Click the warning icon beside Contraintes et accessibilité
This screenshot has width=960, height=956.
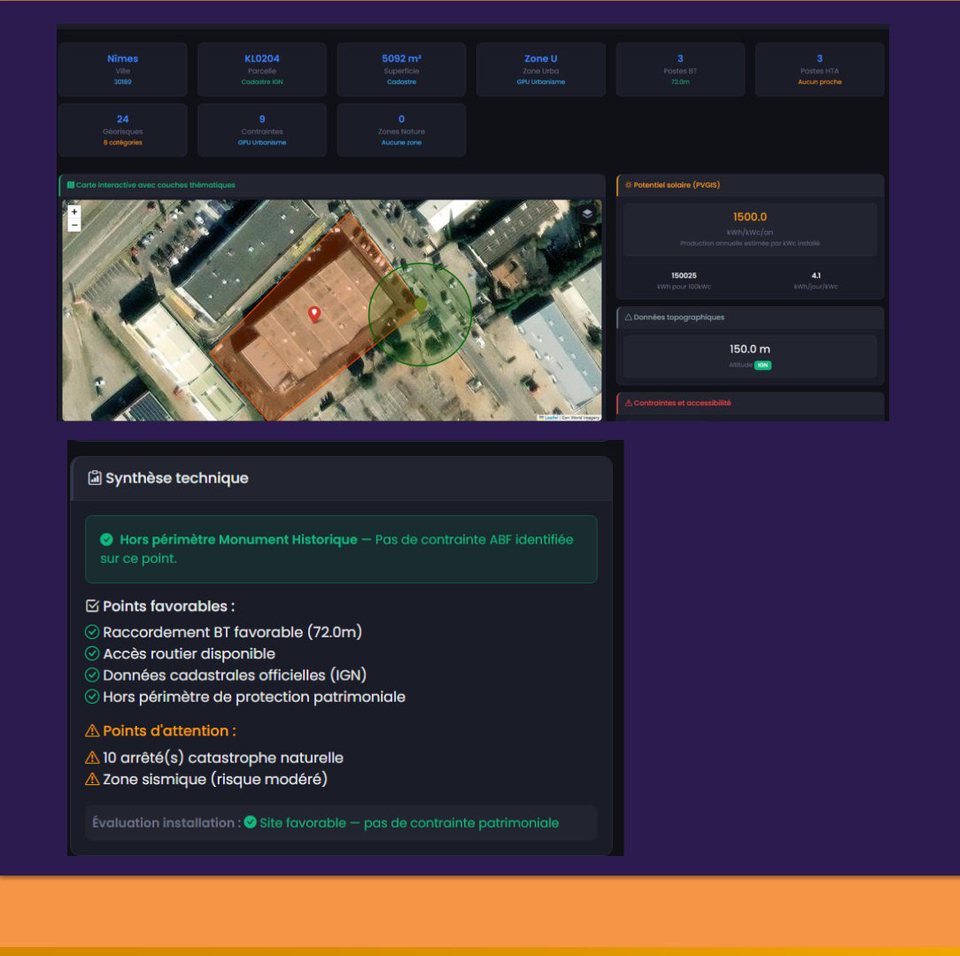point(628,402)
